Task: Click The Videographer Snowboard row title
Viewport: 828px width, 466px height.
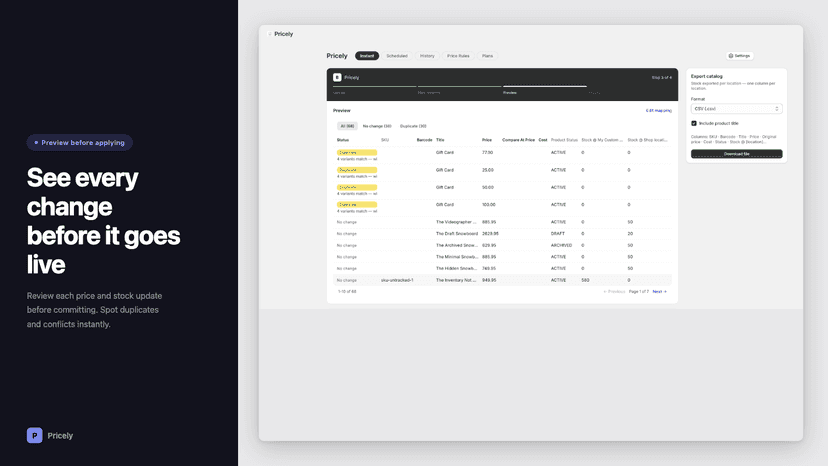Action: [456, 222]
